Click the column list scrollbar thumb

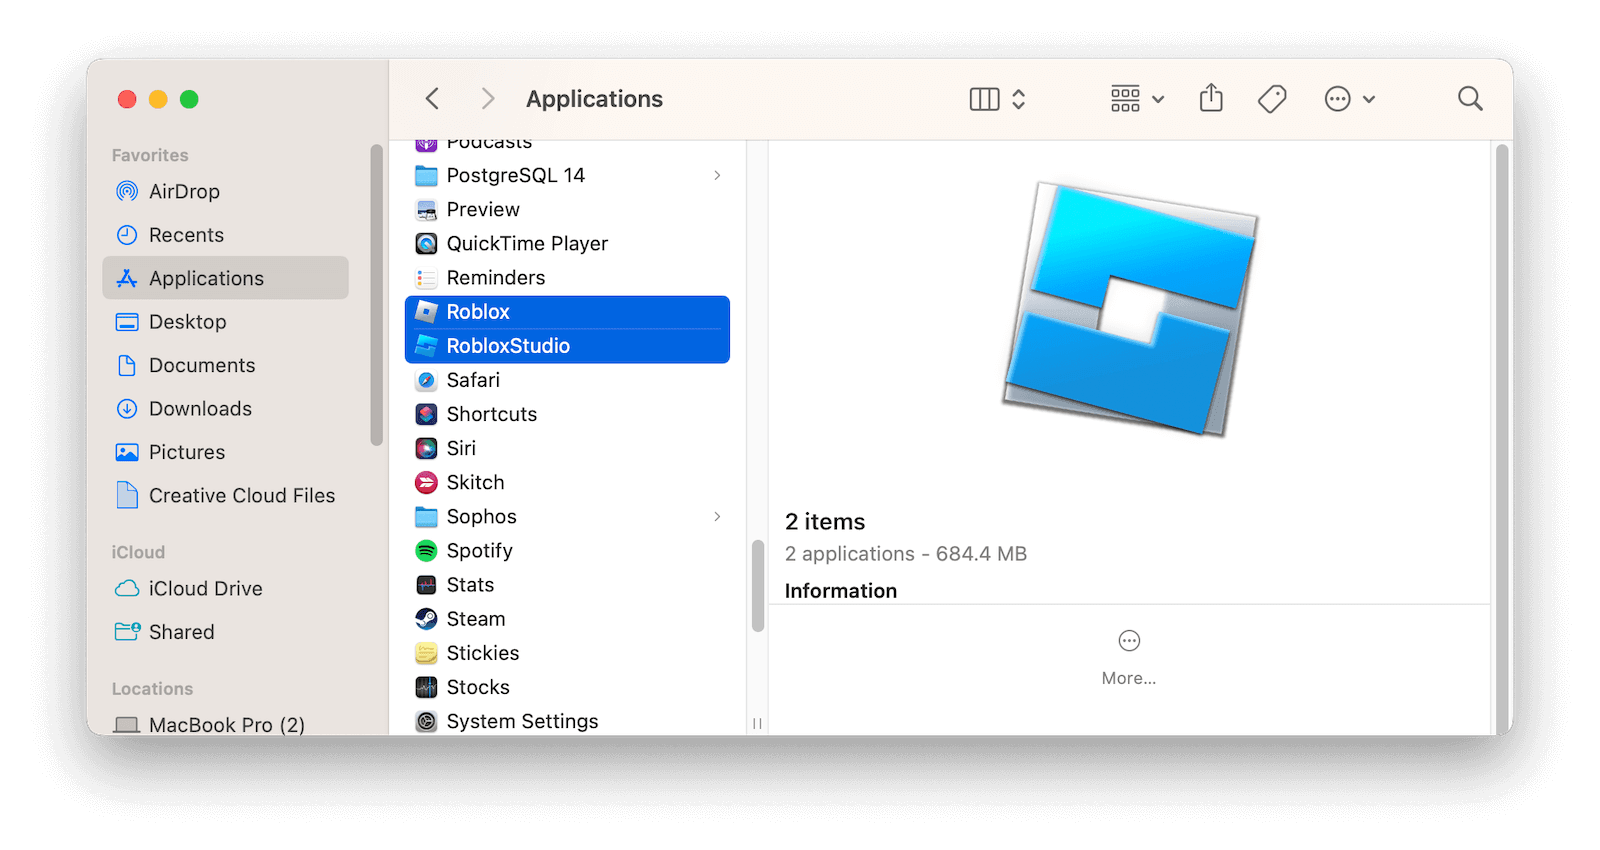click(x=758, y=586)
